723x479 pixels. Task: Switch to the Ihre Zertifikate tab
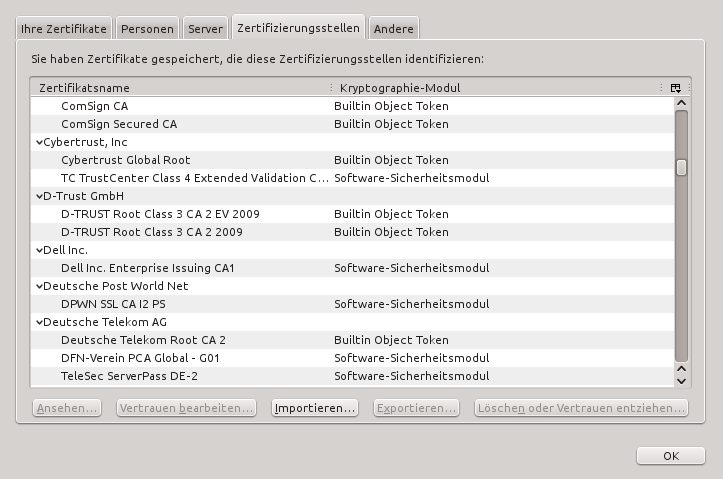(63, 29)
